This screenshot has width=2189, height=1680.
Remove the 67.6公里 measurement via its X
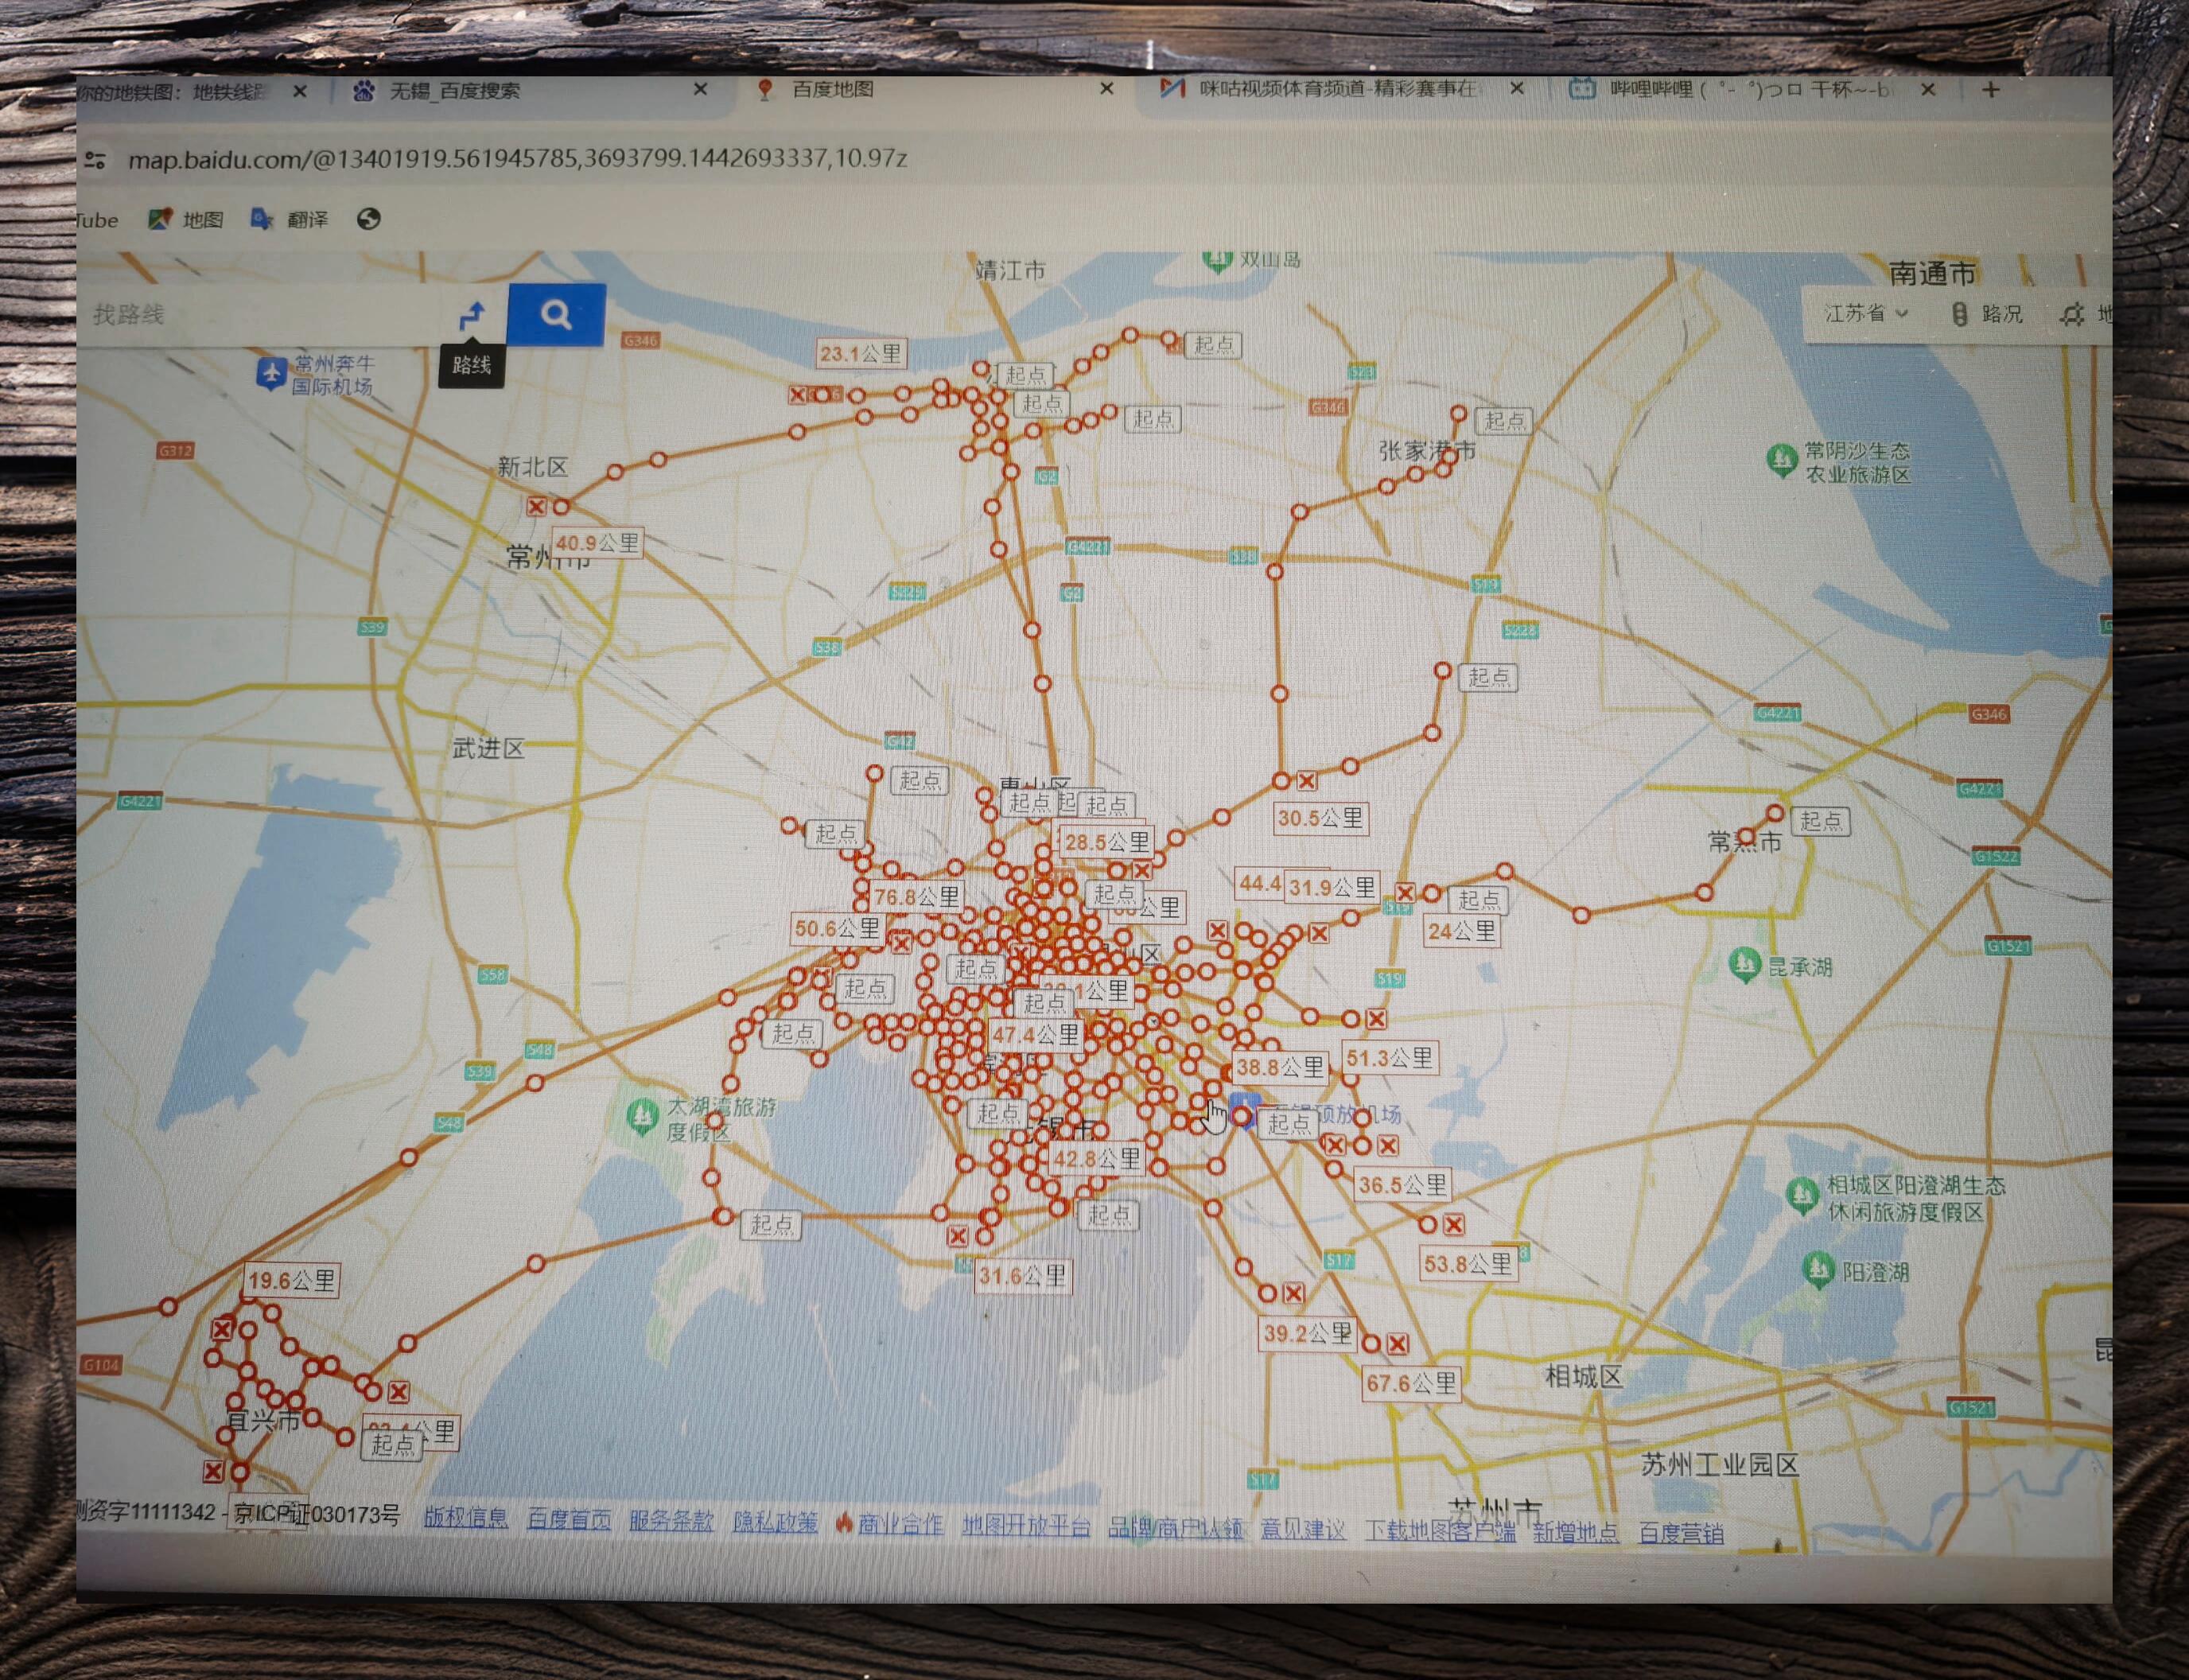1398,1344
